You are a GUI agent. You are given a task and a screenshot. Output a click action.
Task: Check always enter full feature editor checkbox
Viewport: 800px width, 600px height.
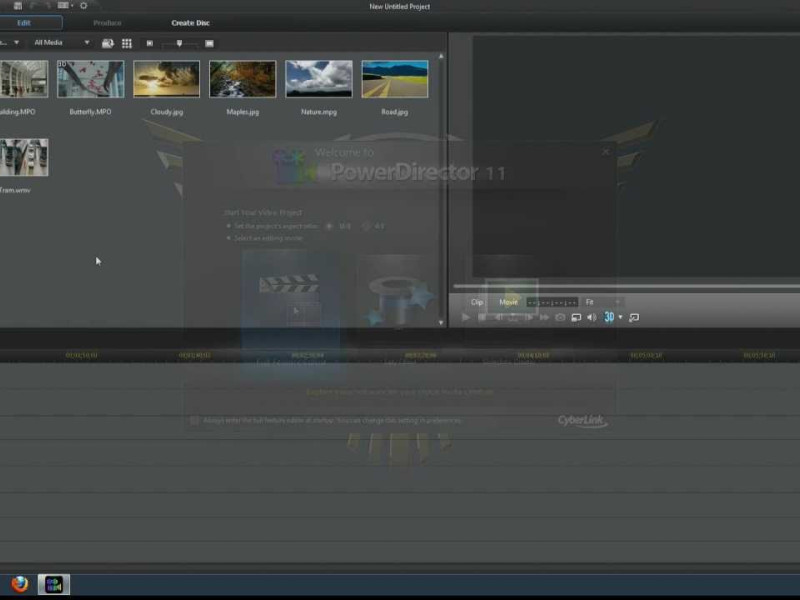194,420
